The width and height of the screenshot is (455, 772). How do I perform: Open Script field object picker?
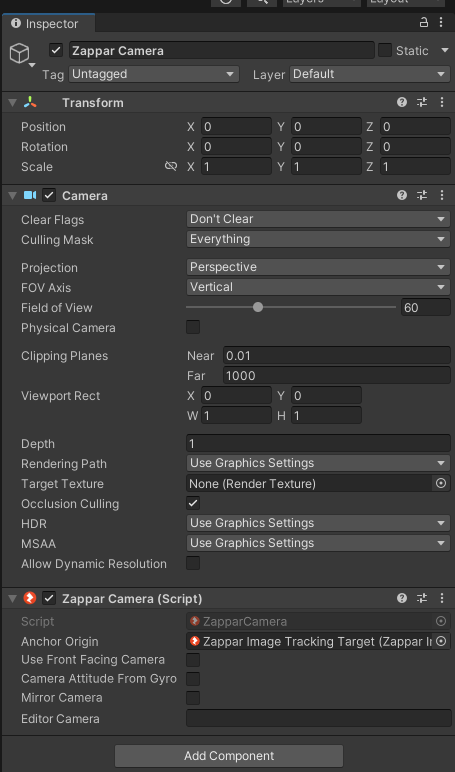441,621
